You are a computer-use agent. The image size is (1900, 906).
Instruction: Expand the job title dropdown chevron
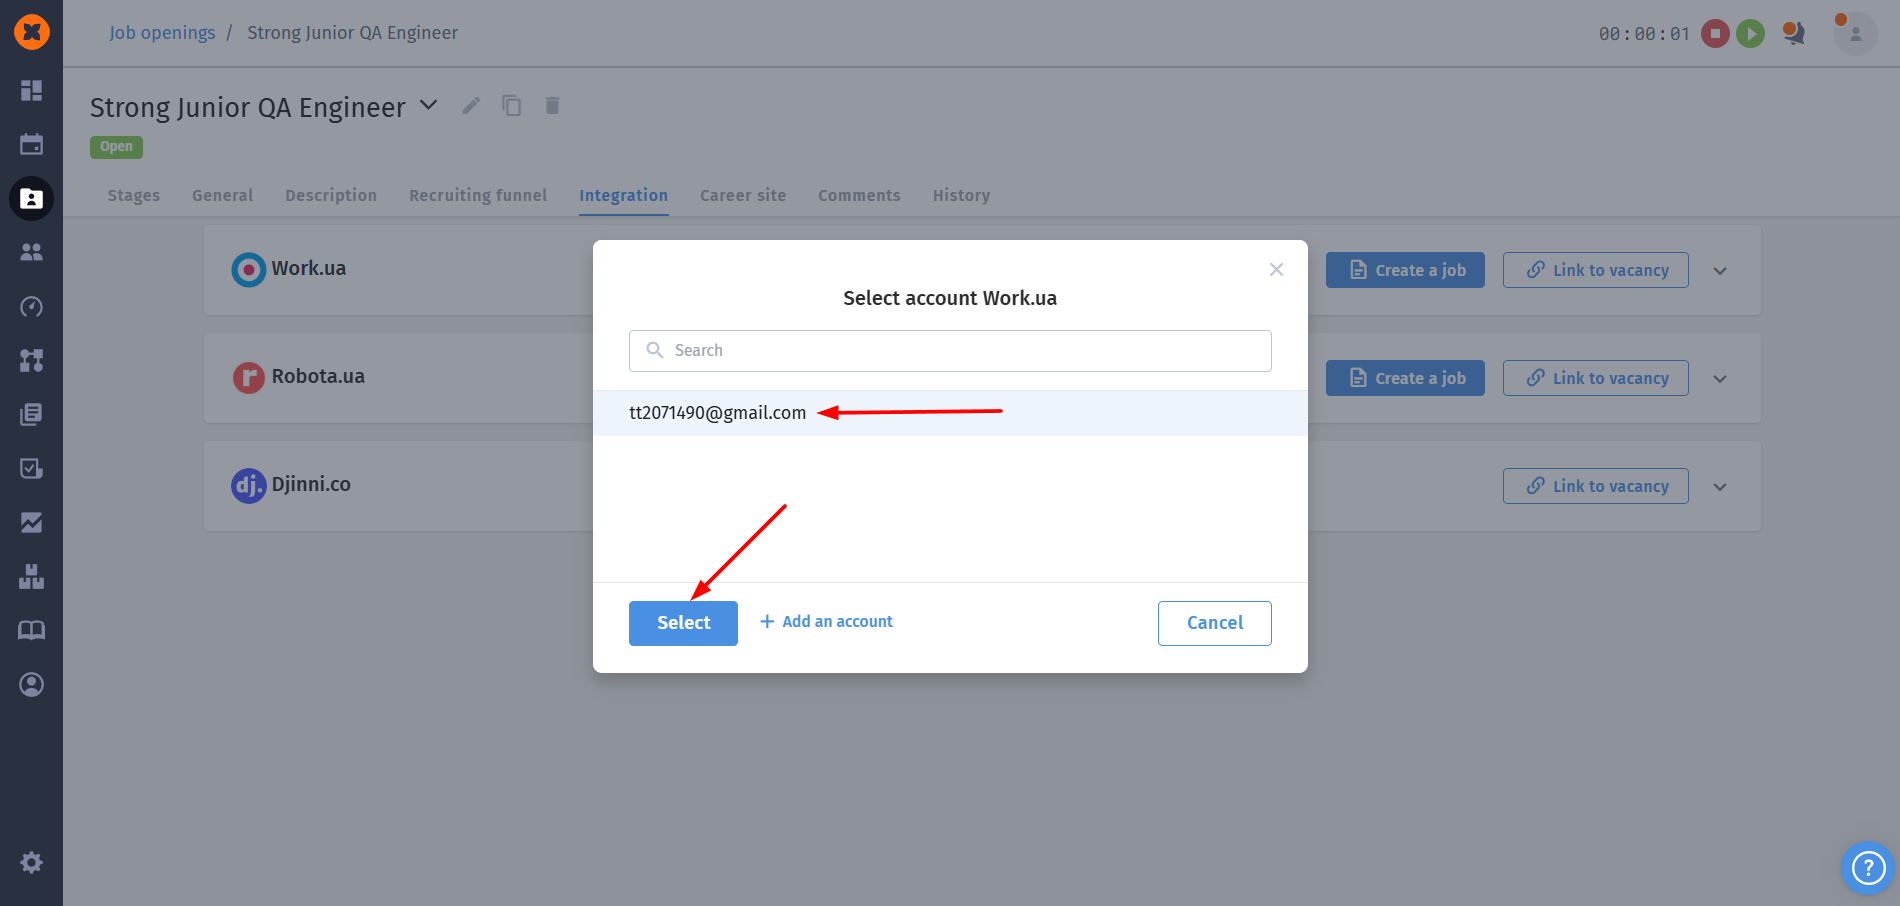coord(428,105)
